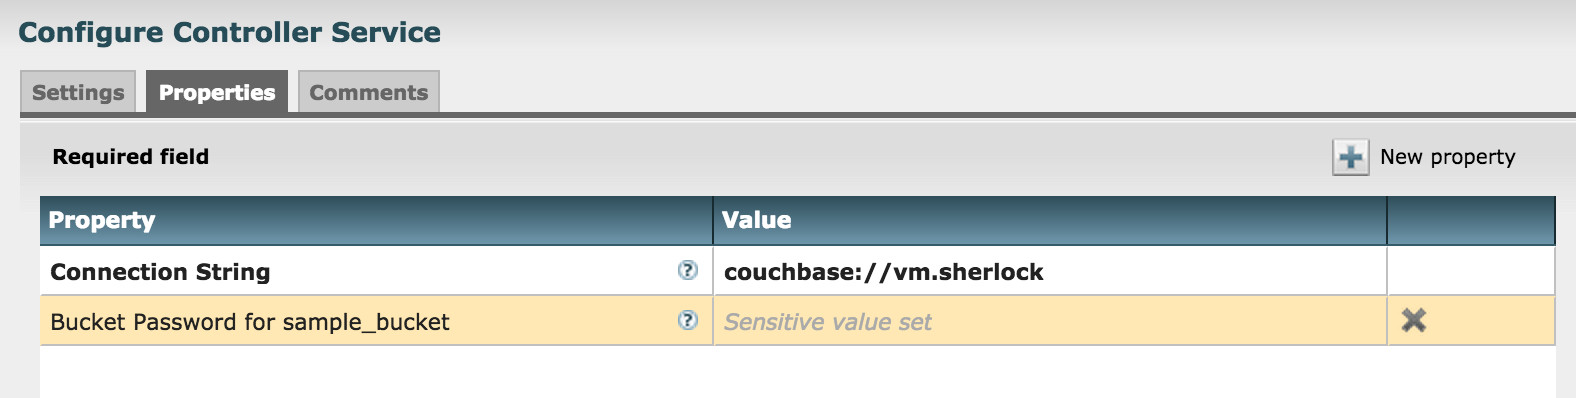The width and height of the screenshot is (1576, 398).
Task: Edit the Sensitive value set field
Action: point(1050,321)
